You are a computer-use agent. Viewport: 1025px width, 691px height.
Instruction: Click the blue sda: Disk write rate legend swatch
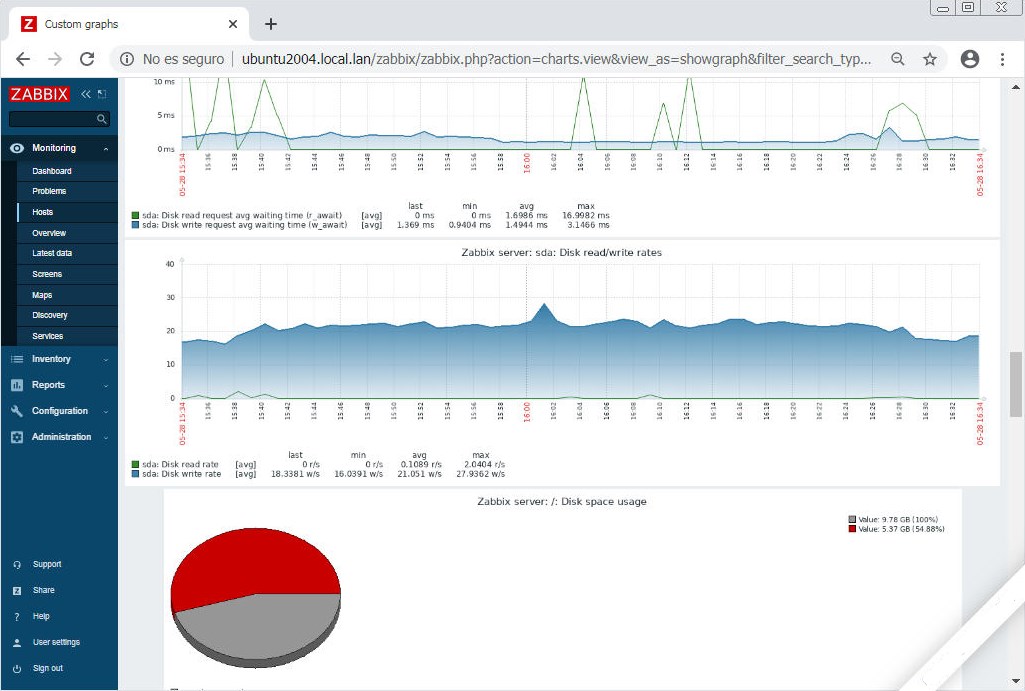coord(135,474)
